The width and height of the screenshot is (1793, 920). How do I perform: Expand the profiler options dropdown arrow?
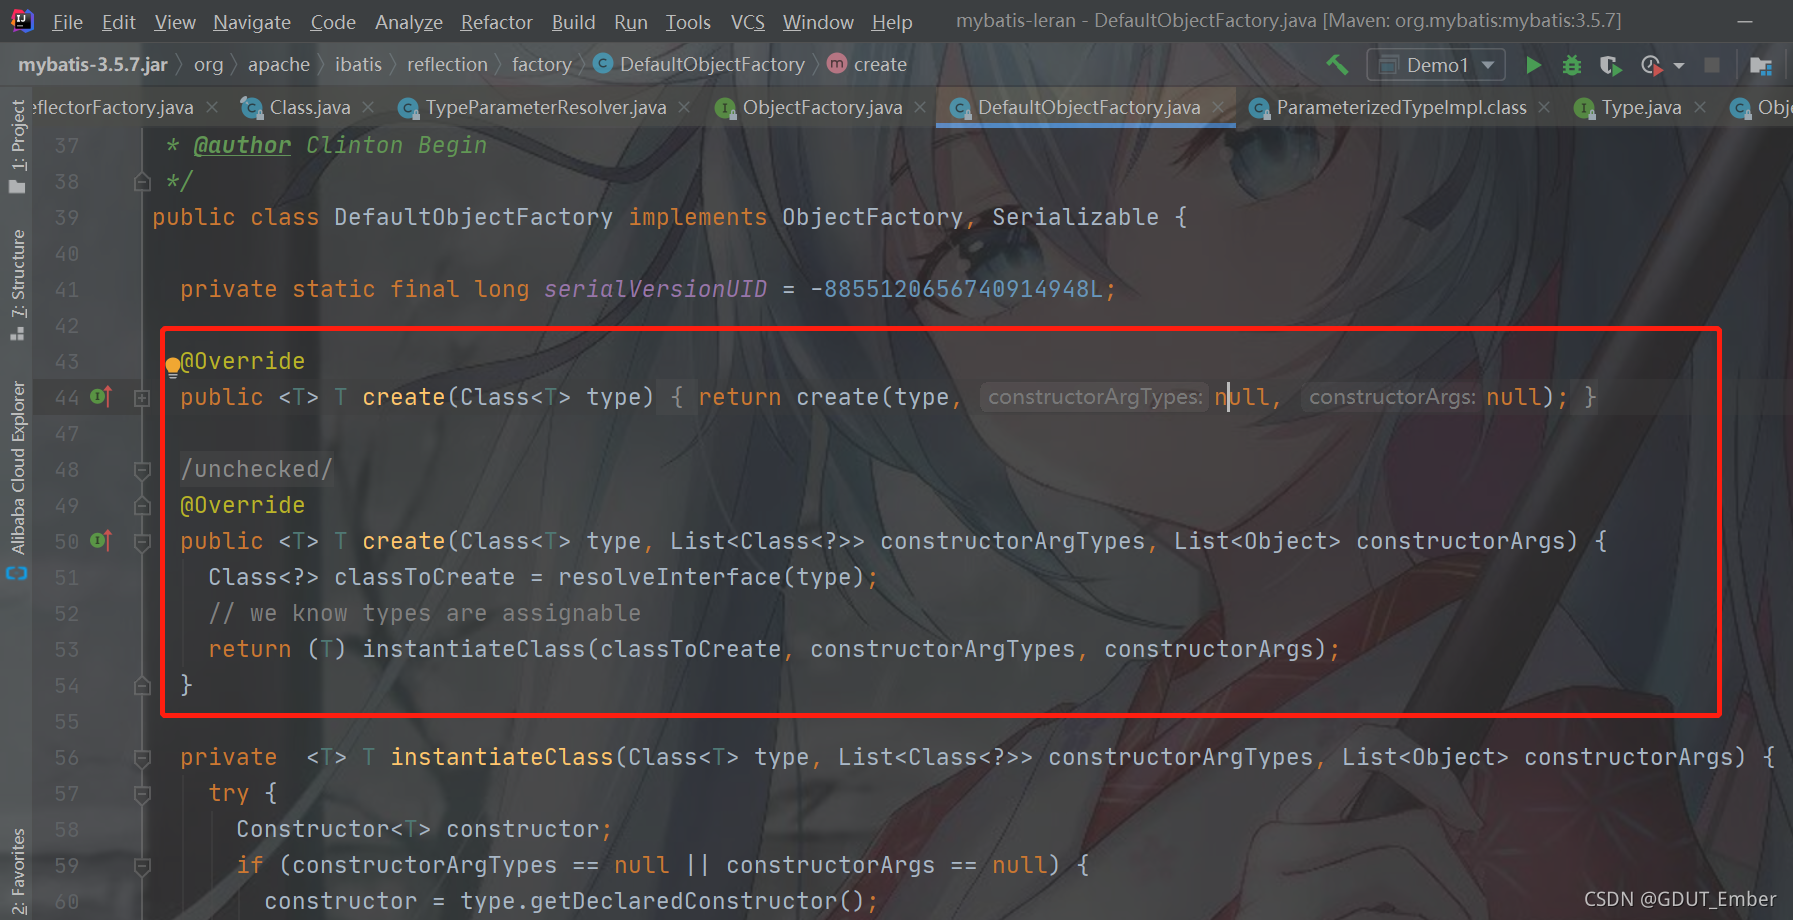point(1679,66)
